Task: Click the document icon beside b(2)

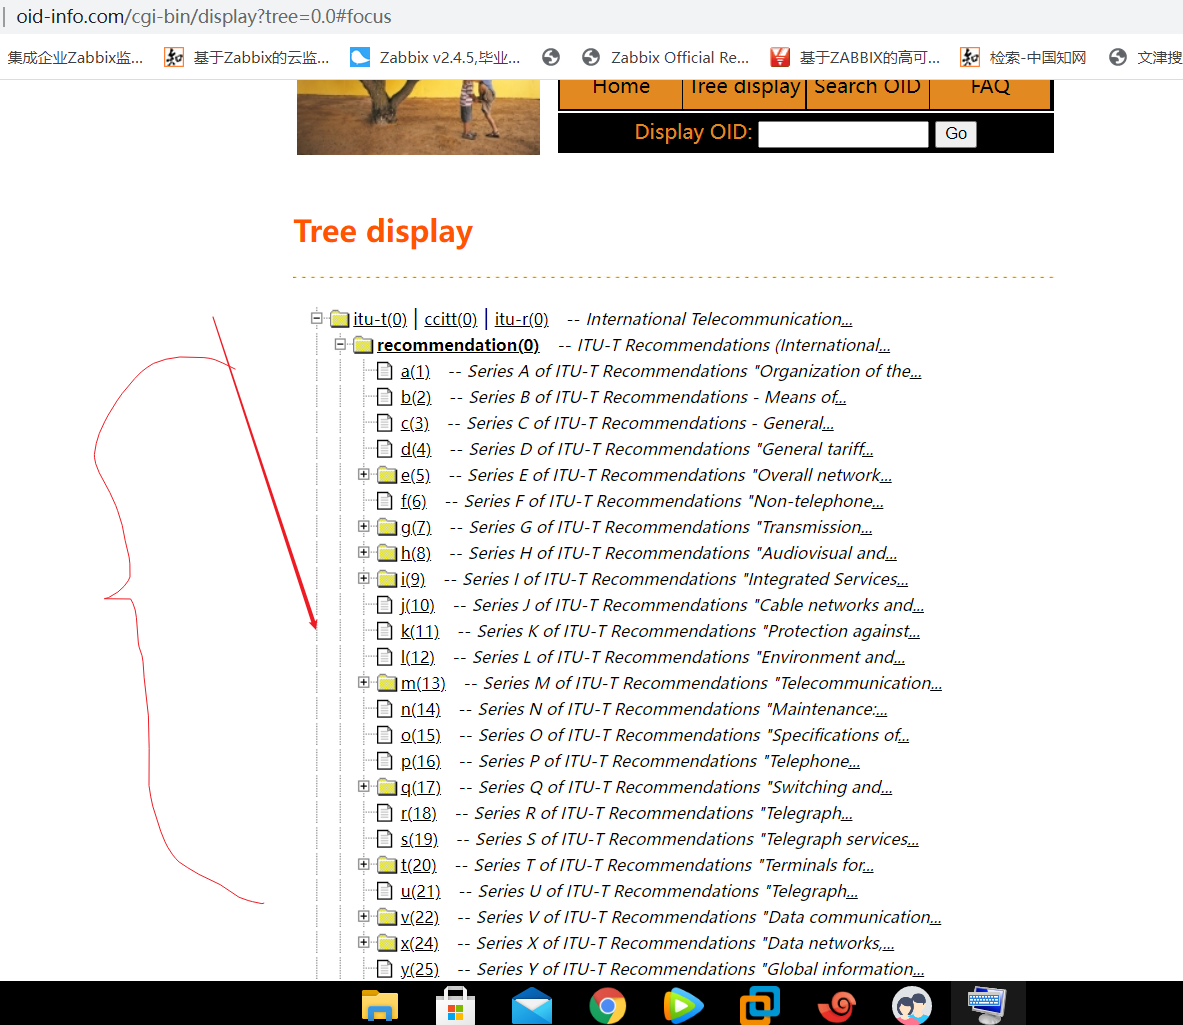Action: click(x=385, y=397)
